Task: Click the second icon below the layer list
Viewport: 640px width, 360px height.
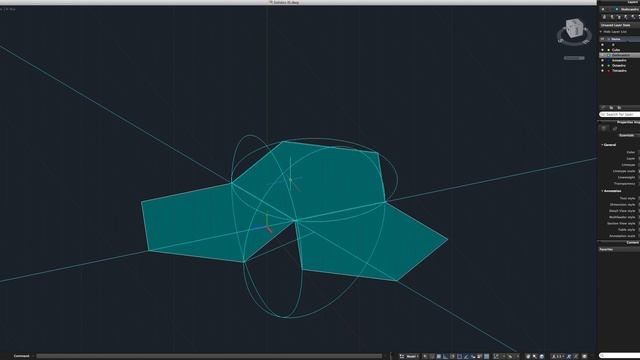Action: (x=611, y=107)
